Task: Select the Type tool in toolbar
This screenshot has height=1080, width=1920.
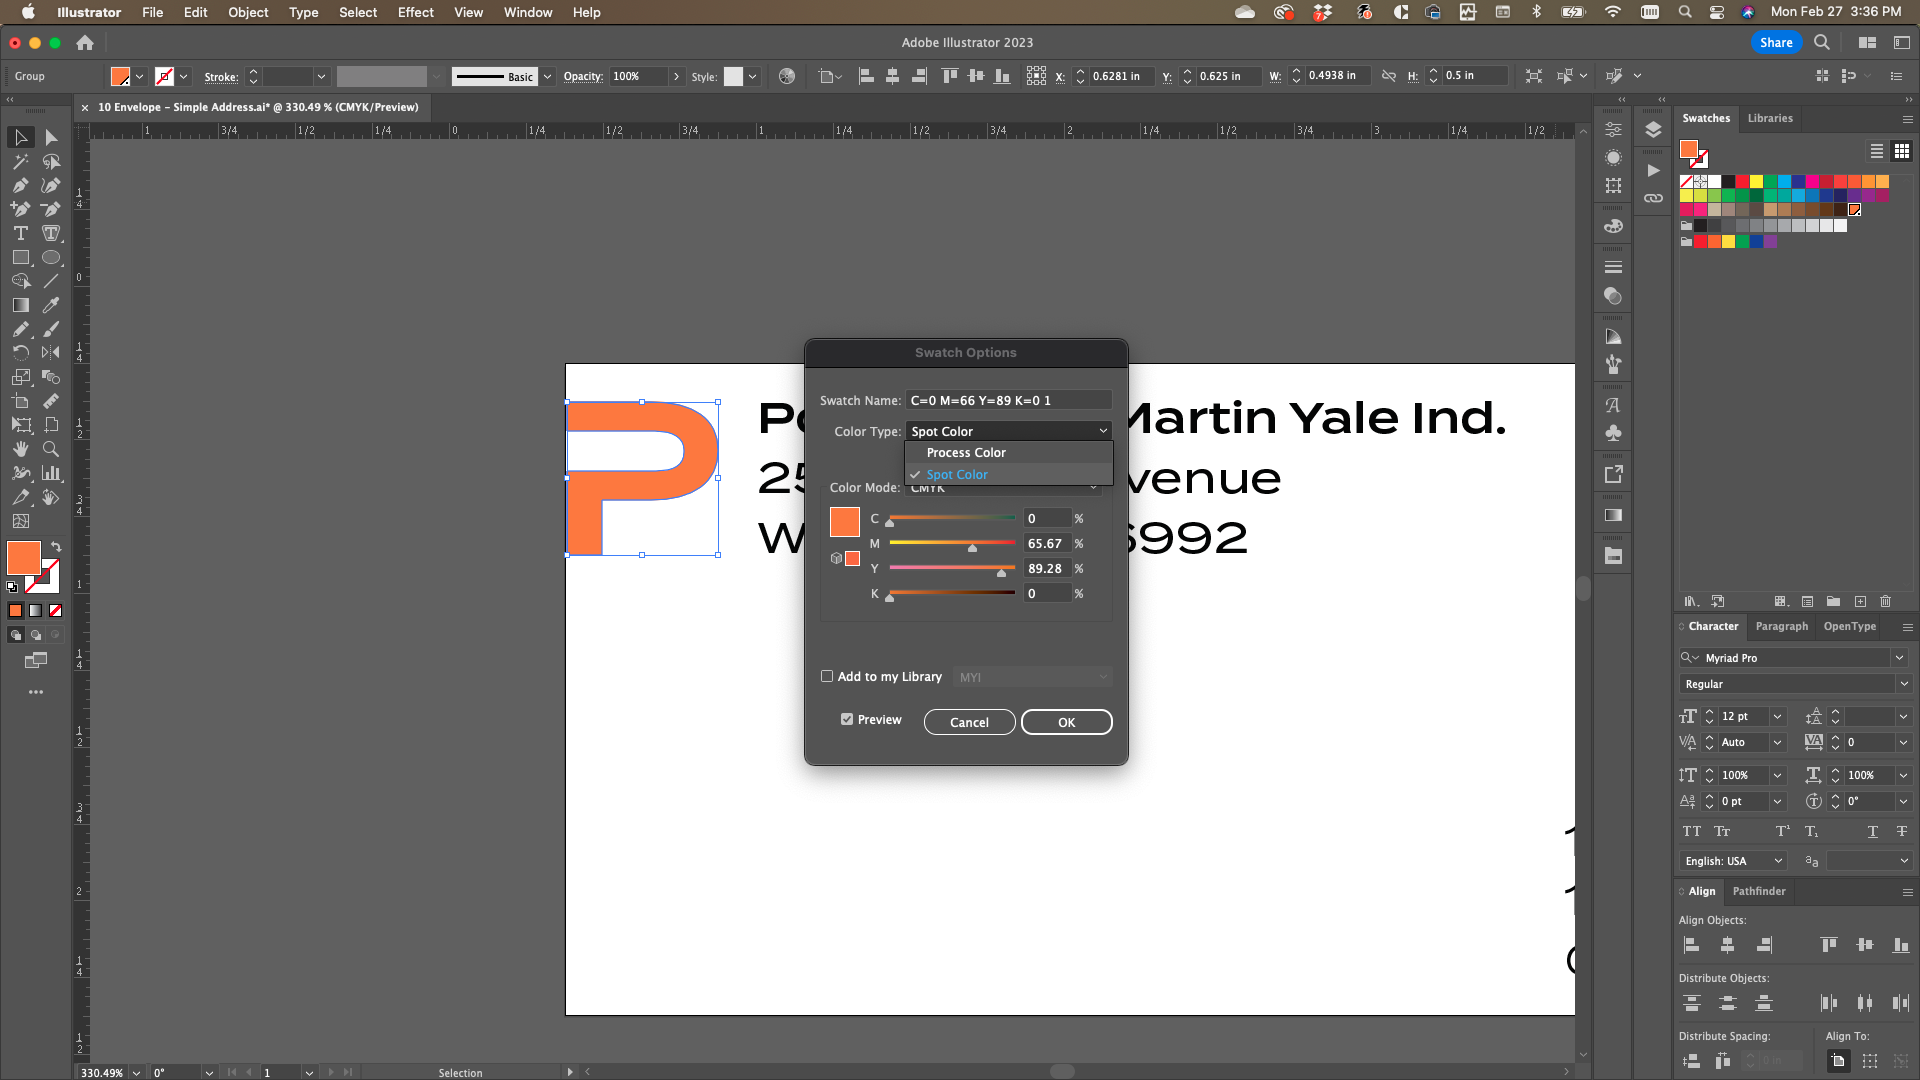Action: pos(20,233)
